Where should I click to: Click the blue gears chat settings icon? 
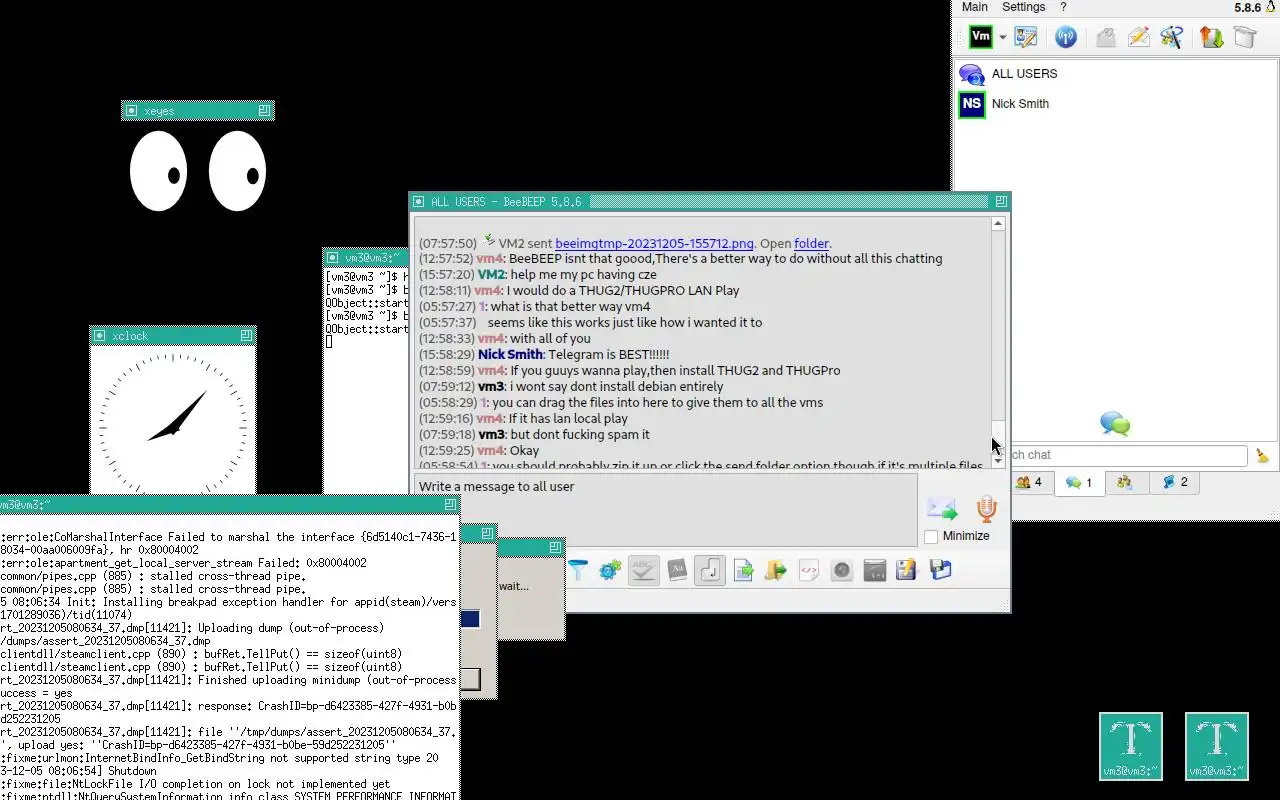[610, 570]
